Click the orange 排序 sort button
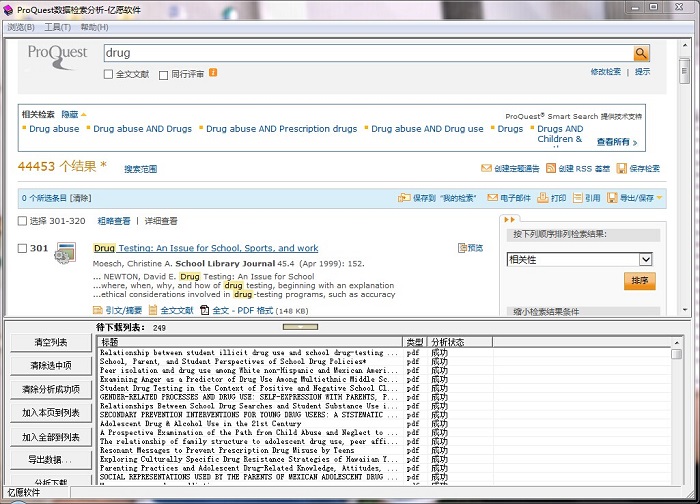 [x=640, y=281]
